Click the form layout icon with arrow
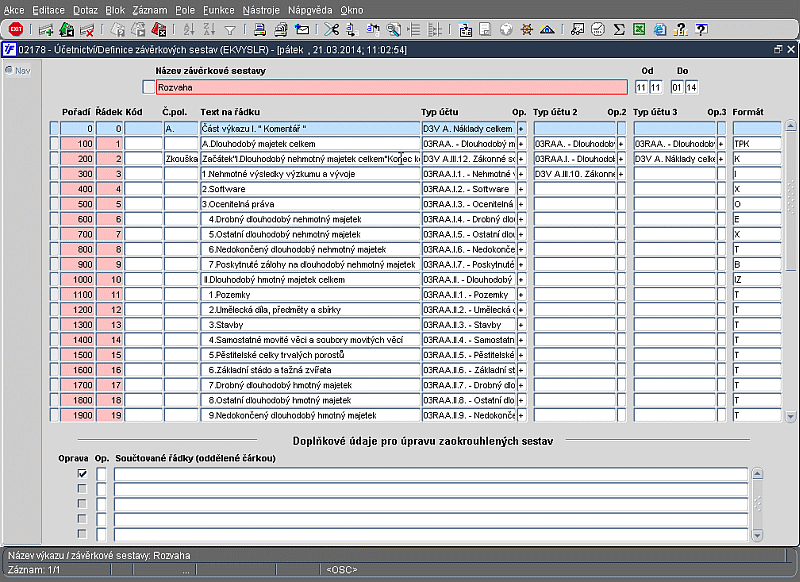800x582 pixels. tap(465, 30)
